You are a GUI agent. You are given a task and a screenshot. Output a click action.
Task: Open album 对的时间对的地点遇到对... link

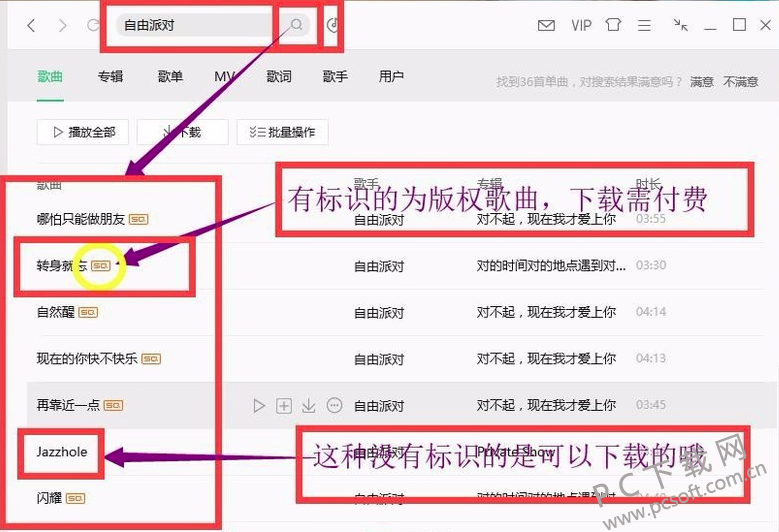pyautogui.click(x=551, y=266)
